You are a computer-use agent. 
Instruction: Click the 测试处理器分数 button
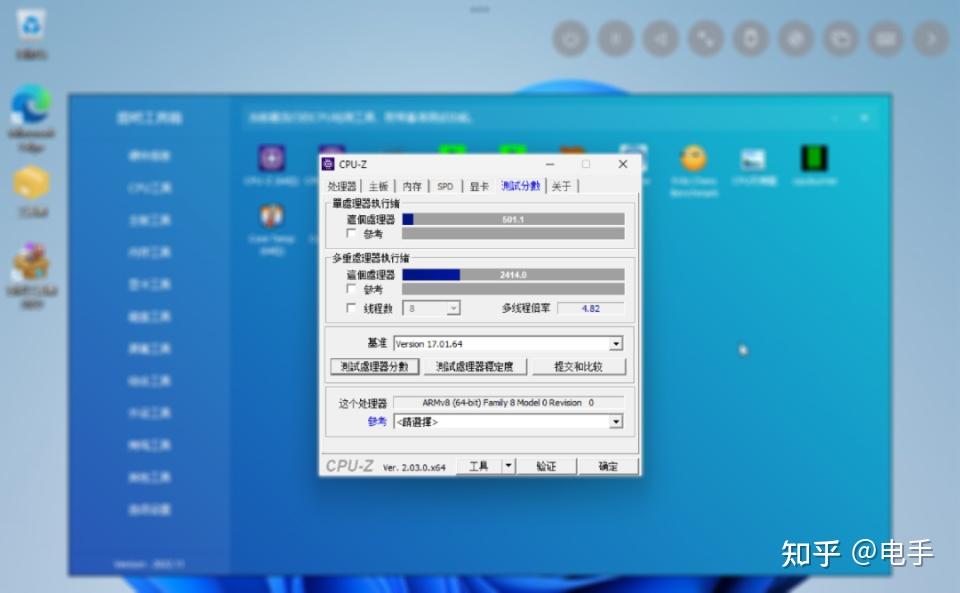coord(374,366)
